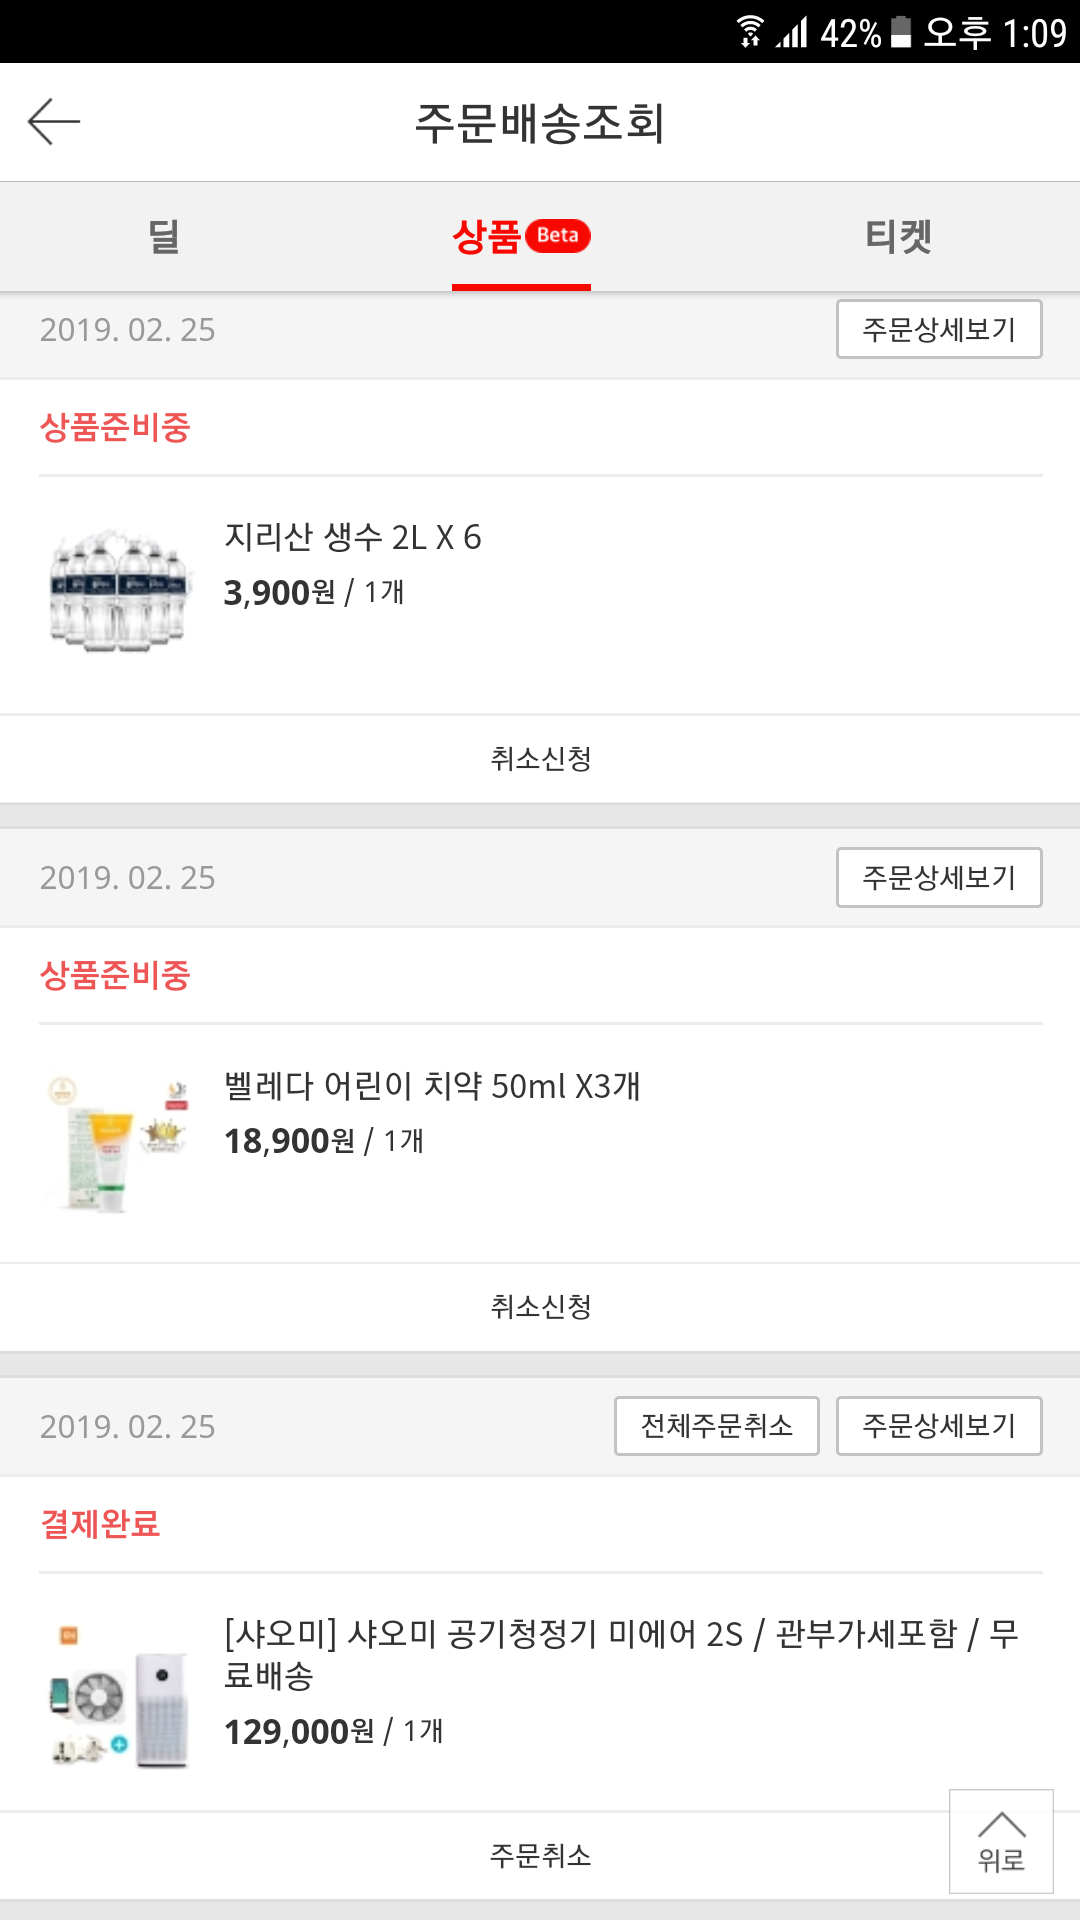1080x1920 pixels.
Task: Tap 주문취소 for the Xiaomi purifier
Action: click(x=540, y=1856)
